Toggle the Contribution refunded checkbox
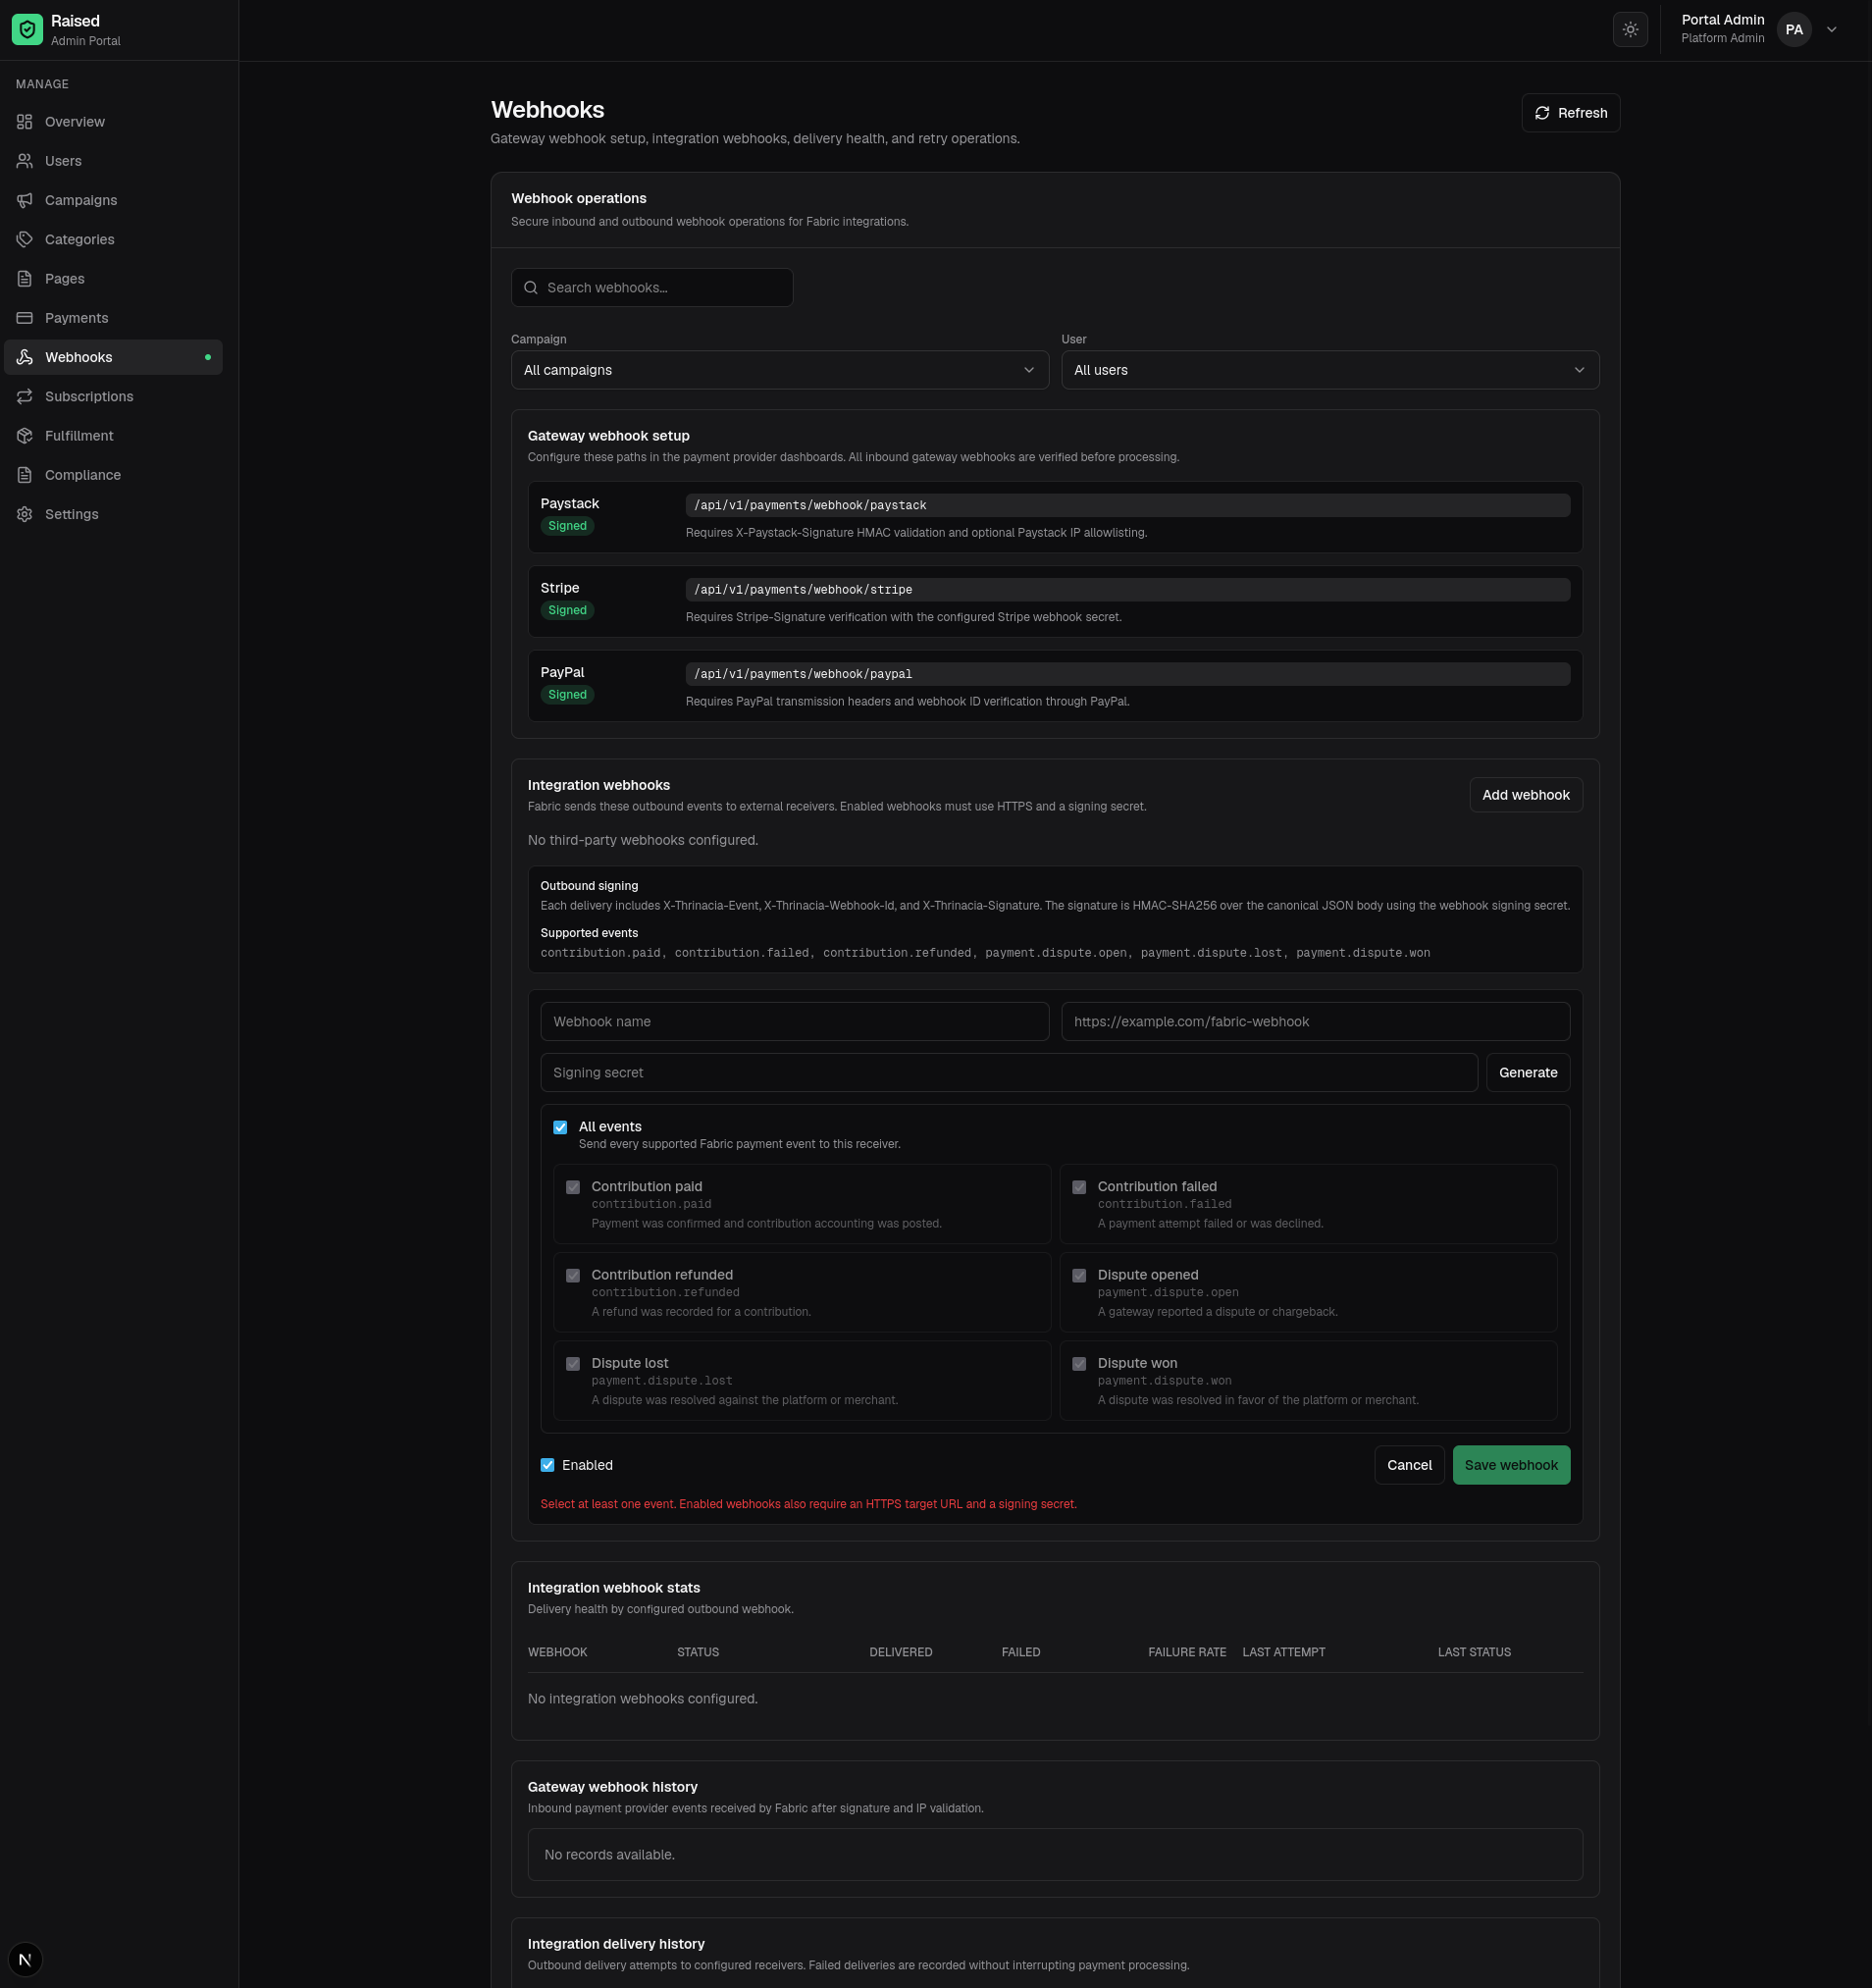Viewport: 1872px width, 1988px height. (573, 1275)
